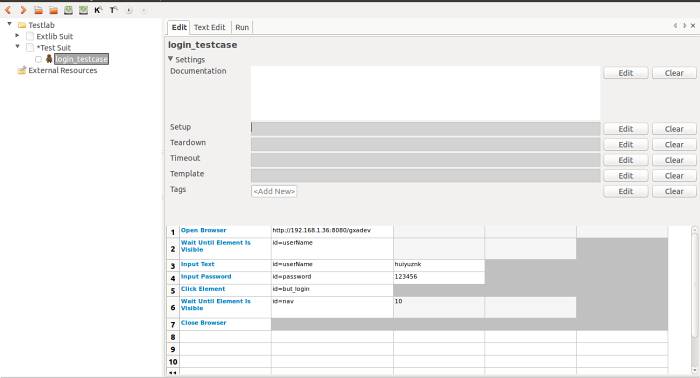The height and width of the screenshot is (378, 700).
Task: Click Edit button for Template
Action: tap(625, 176)
